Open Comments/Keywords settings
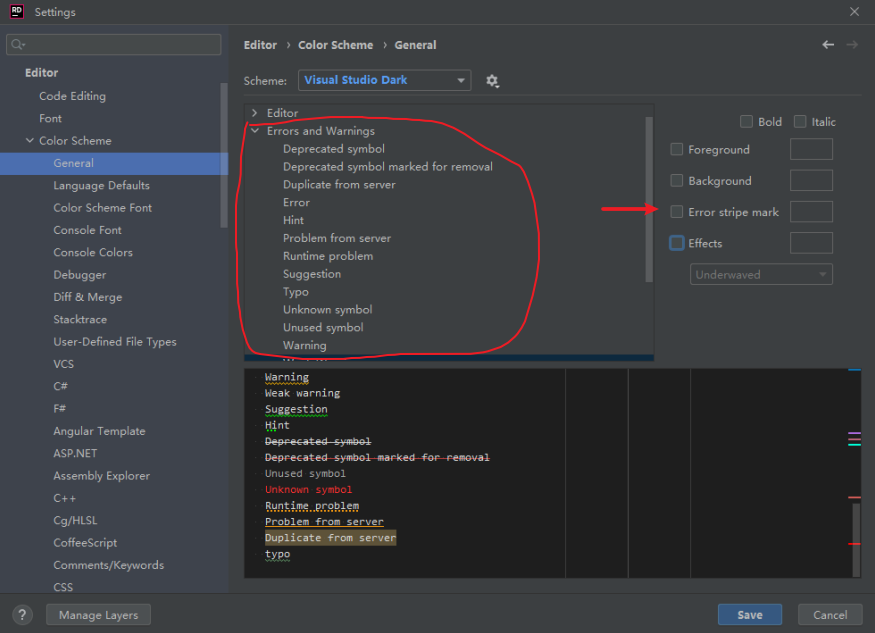The height and width of the screenshot is (633, 875). pyautogui.click(x=109, y=565)
